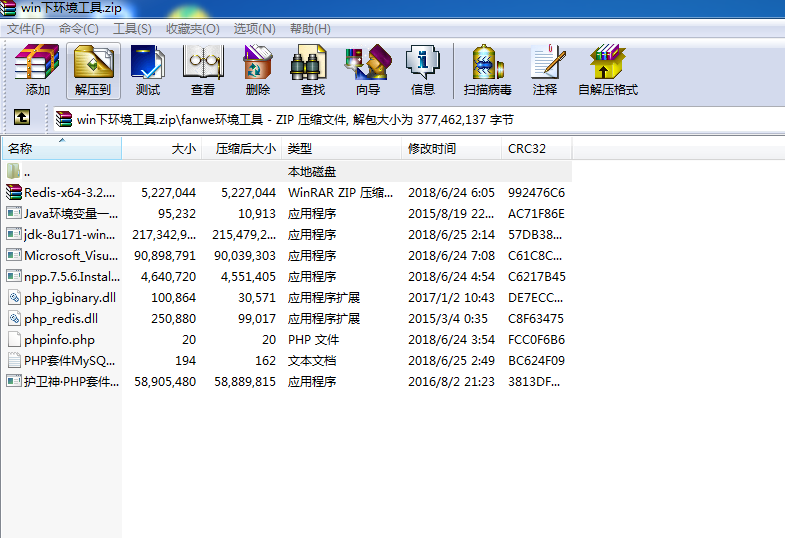Sort by 大小 column header
This screenshot has width=785, height=538.
point(162,149)
